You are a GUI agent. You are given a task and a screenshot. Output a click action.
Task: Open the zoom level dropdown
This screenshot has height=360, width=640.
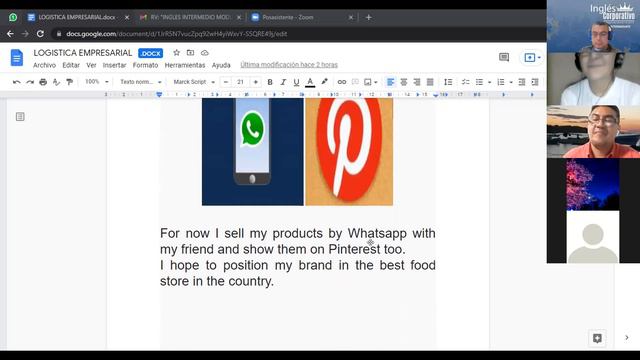[x=96, y=82]
